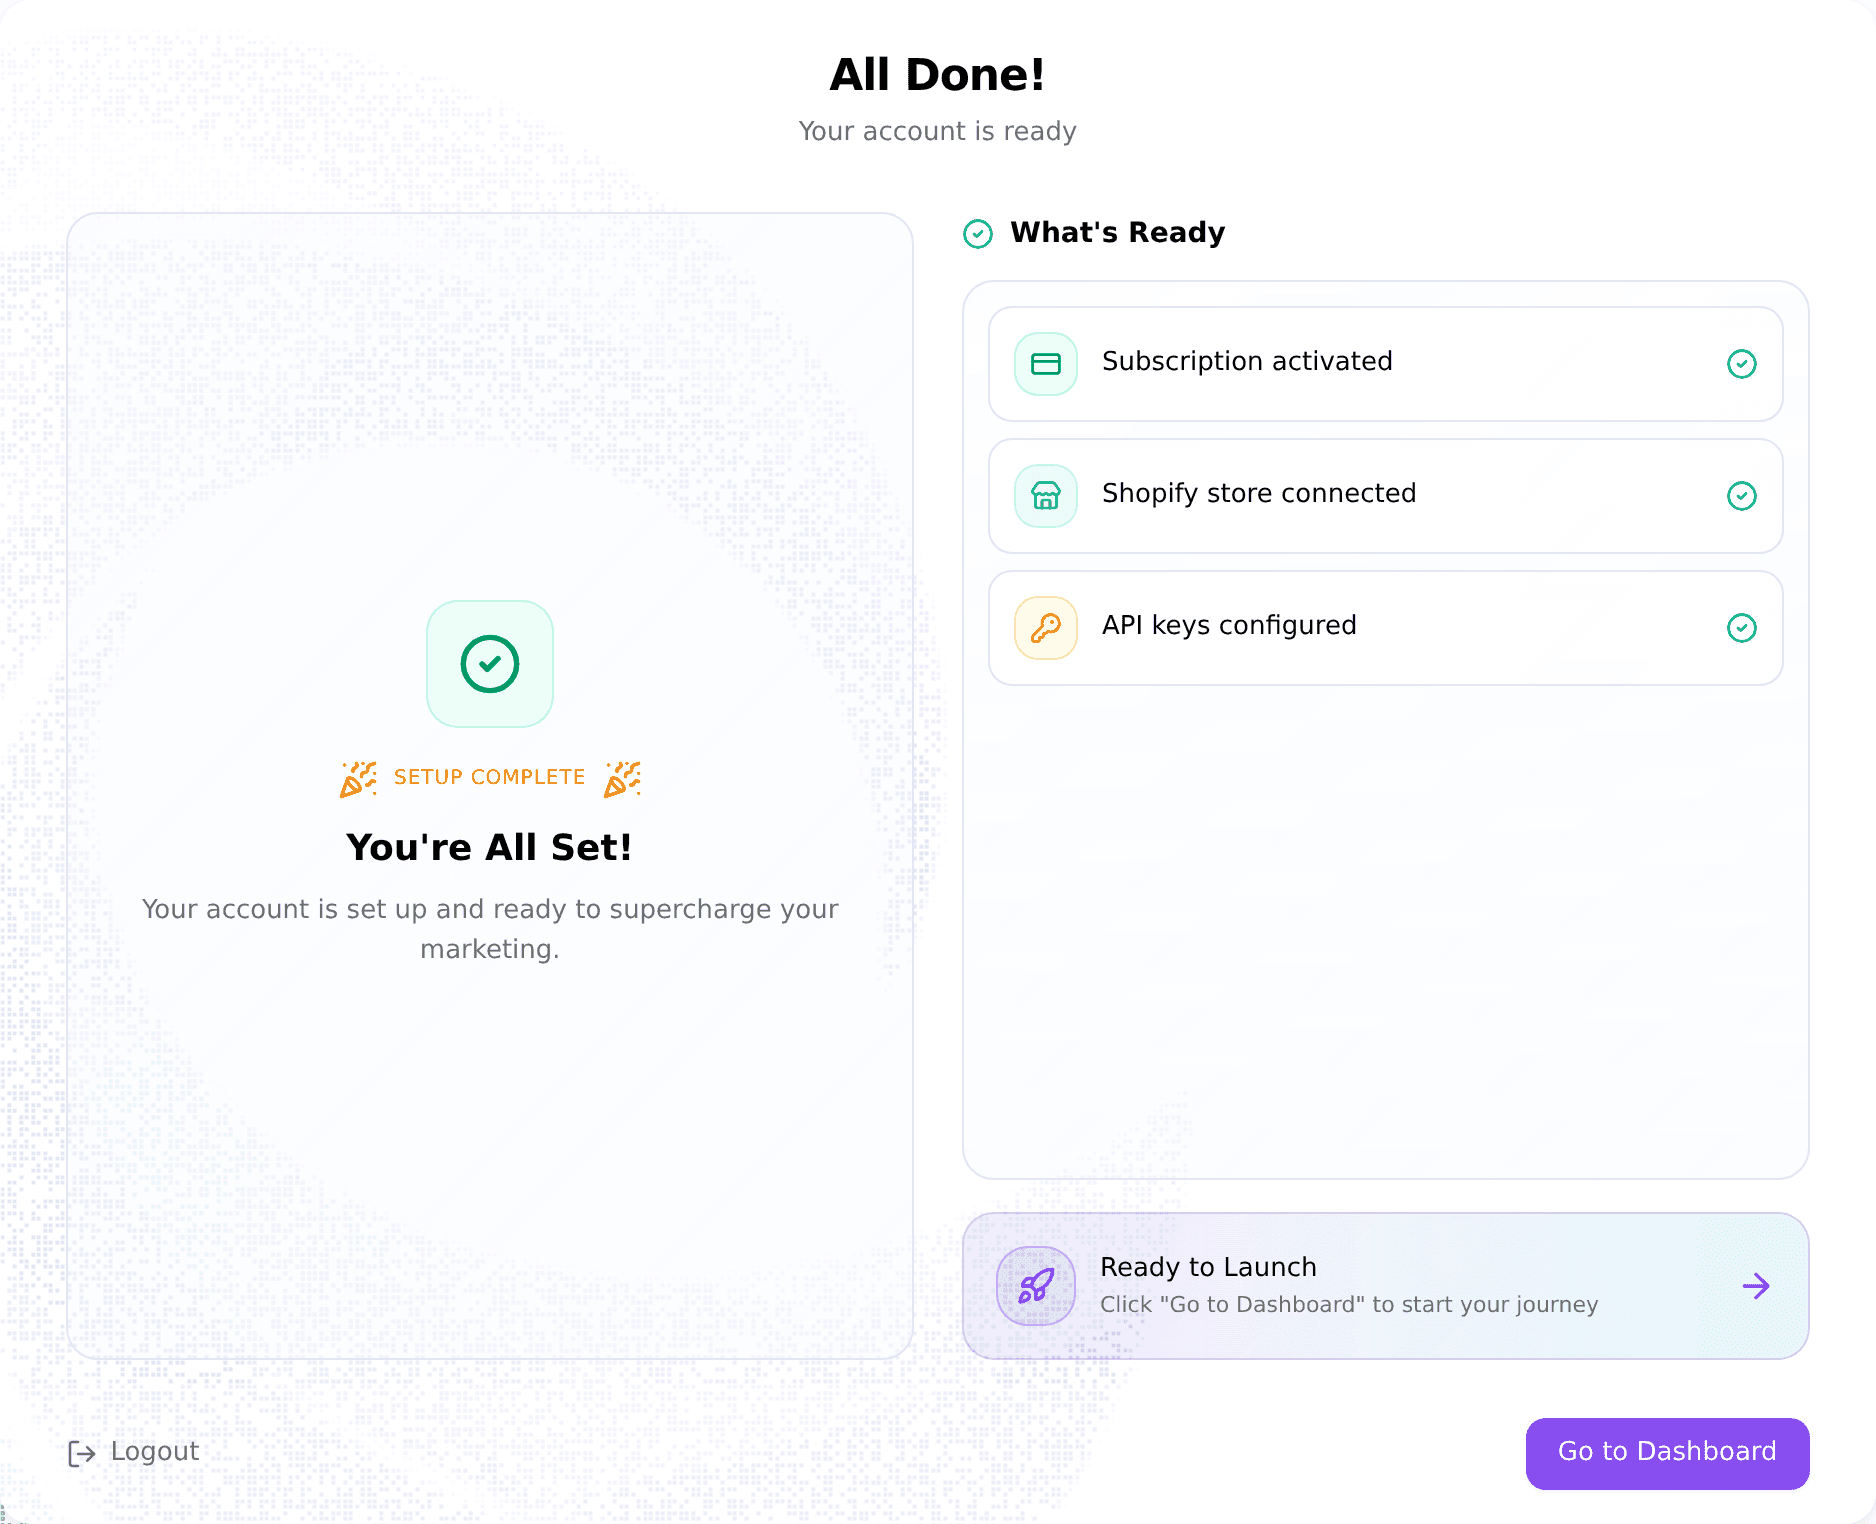1876x1524 pixels.
Task: Click the Ready to Launch arrow
Action: (1756, 1286)
